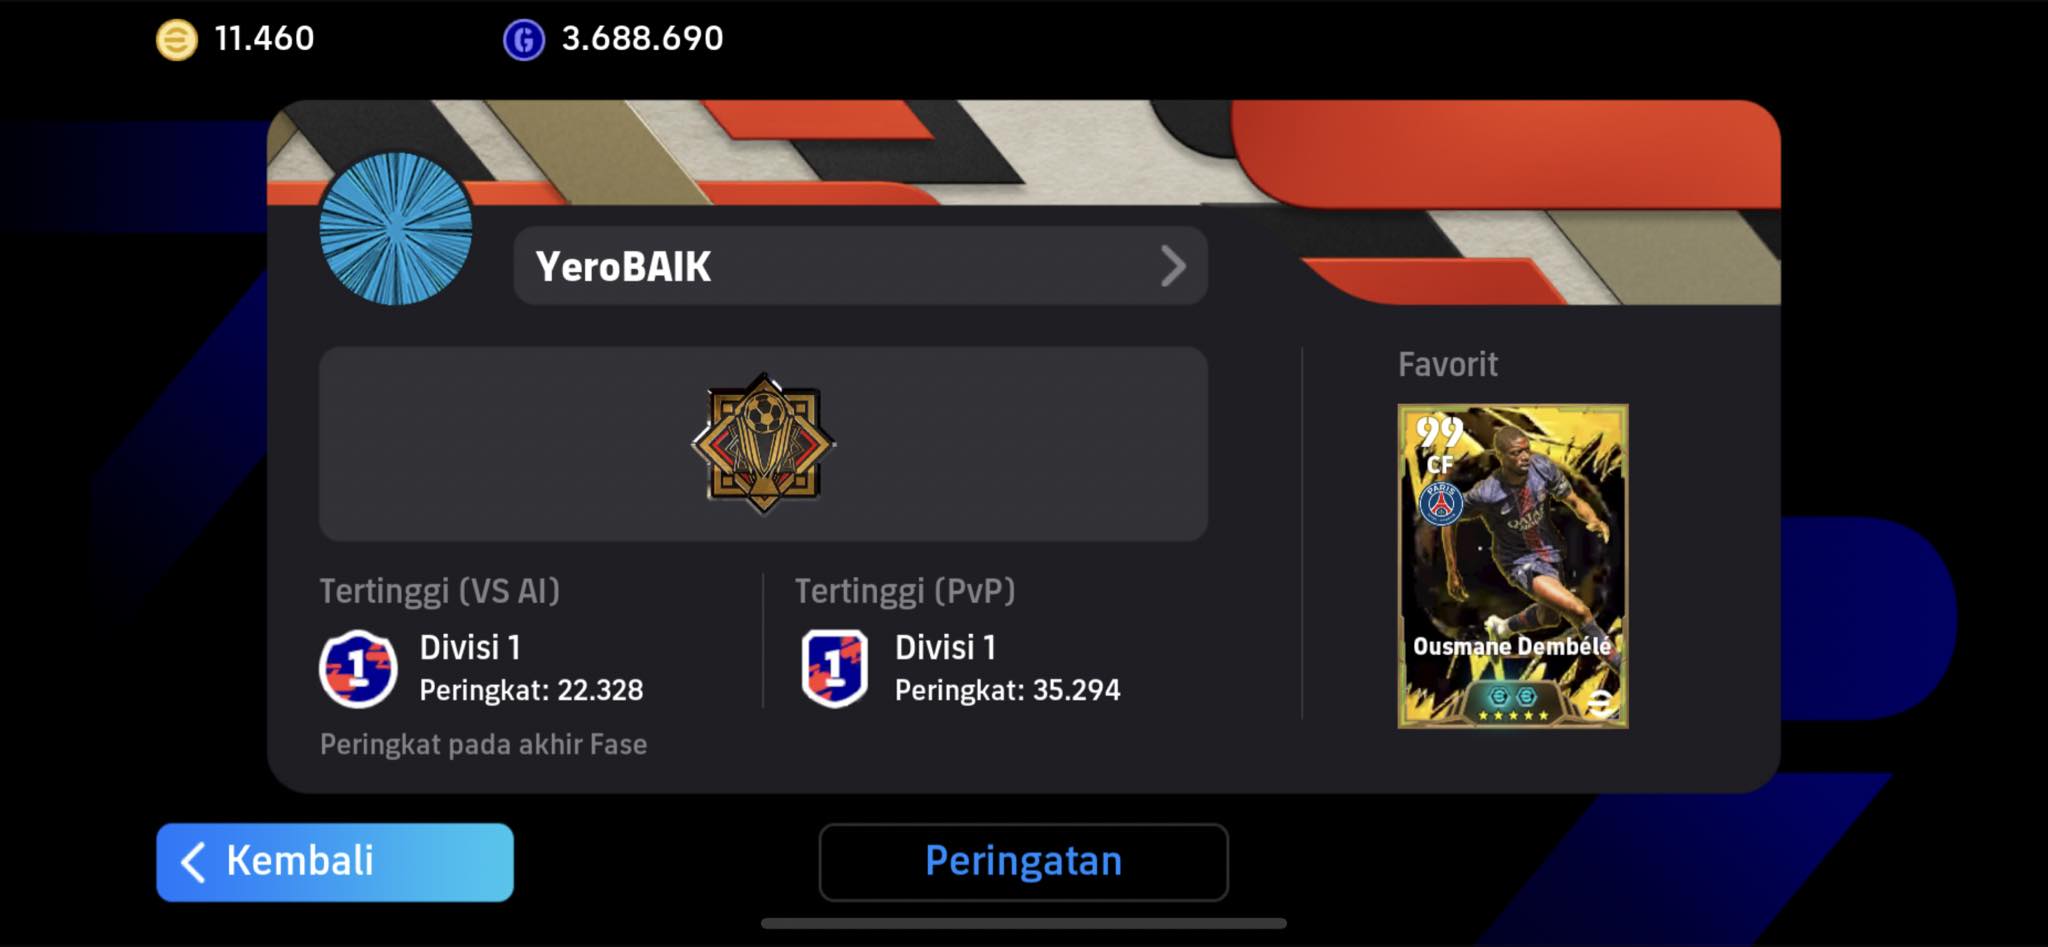The image size is (2048, 947).
Task: Go back with the Kembali button
Action: pos(335,862)
